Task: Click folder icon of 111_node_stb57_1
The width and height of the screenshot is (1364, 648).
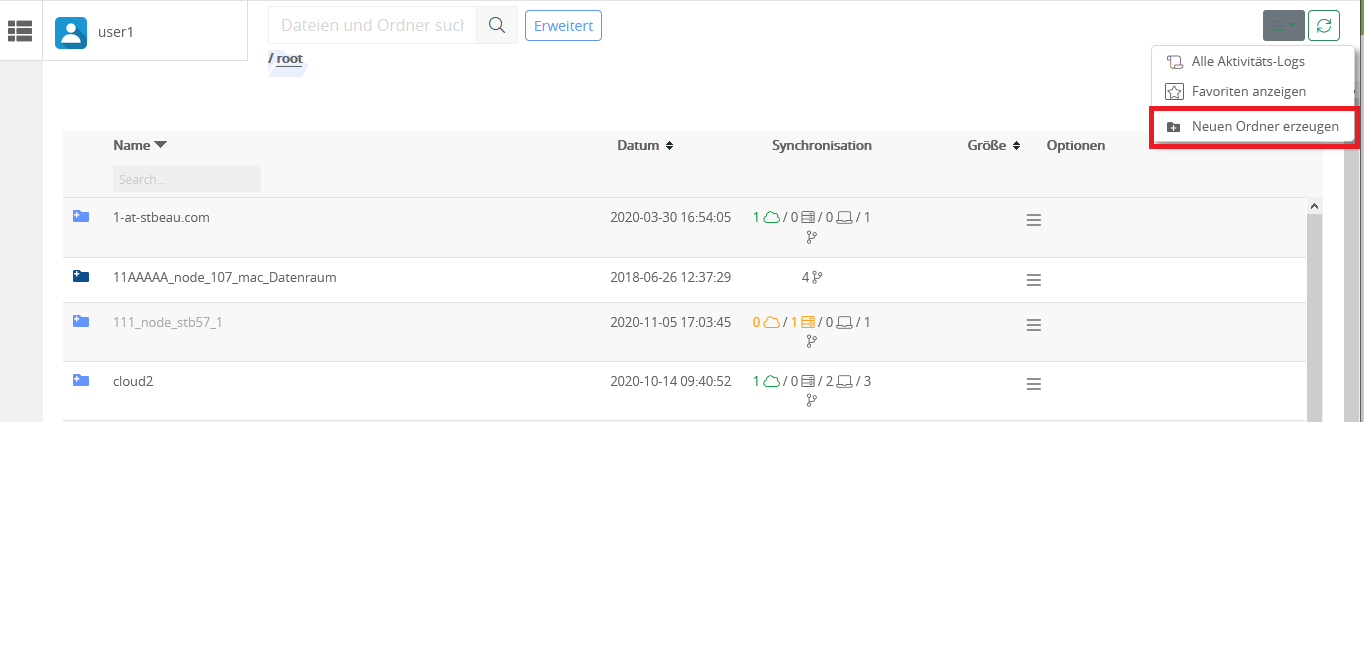Action: click(81, 321)
